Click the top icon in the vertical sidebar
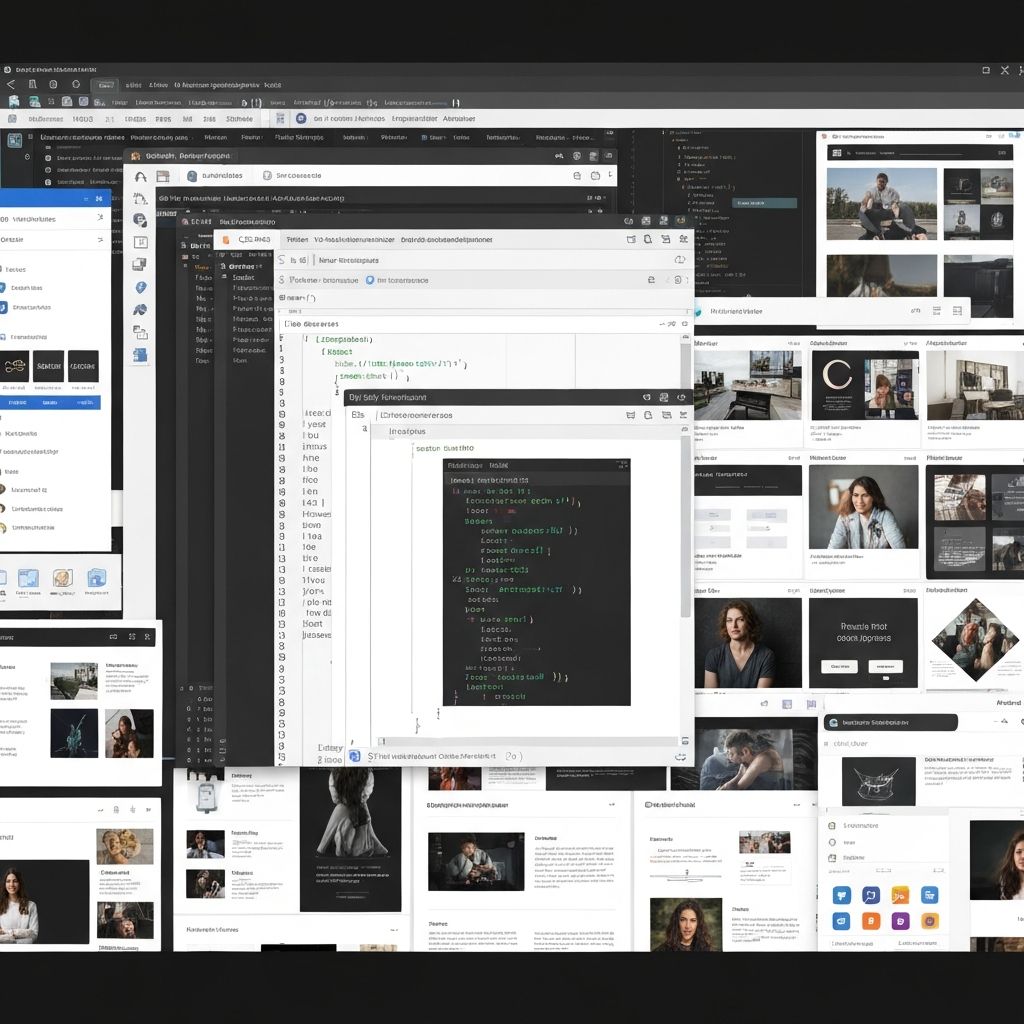The width and height of the screenshot is (1024, 1024). [141, 176]
